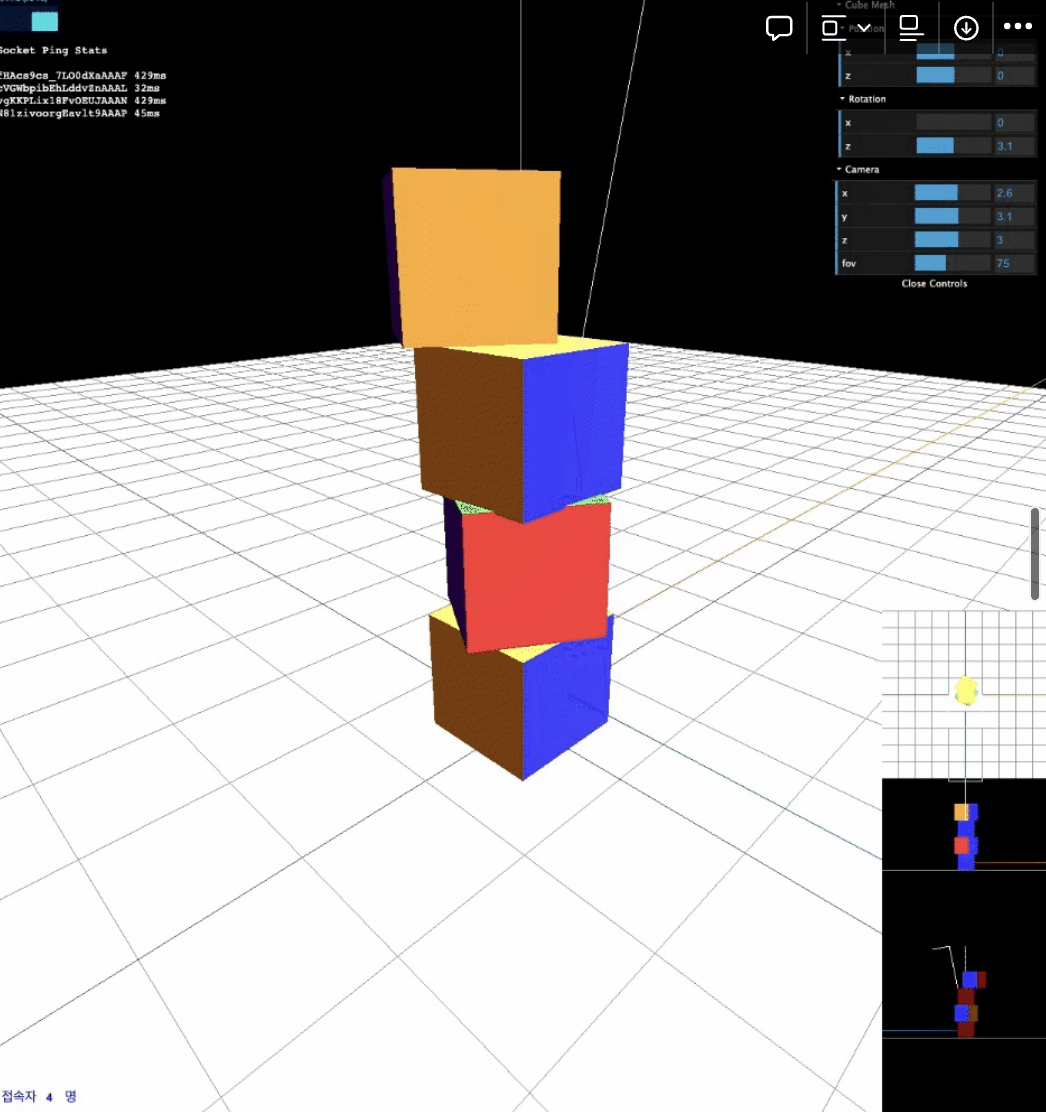
Task: Click the bottom-docked panel icon
Action: click(x=910, y=28)
